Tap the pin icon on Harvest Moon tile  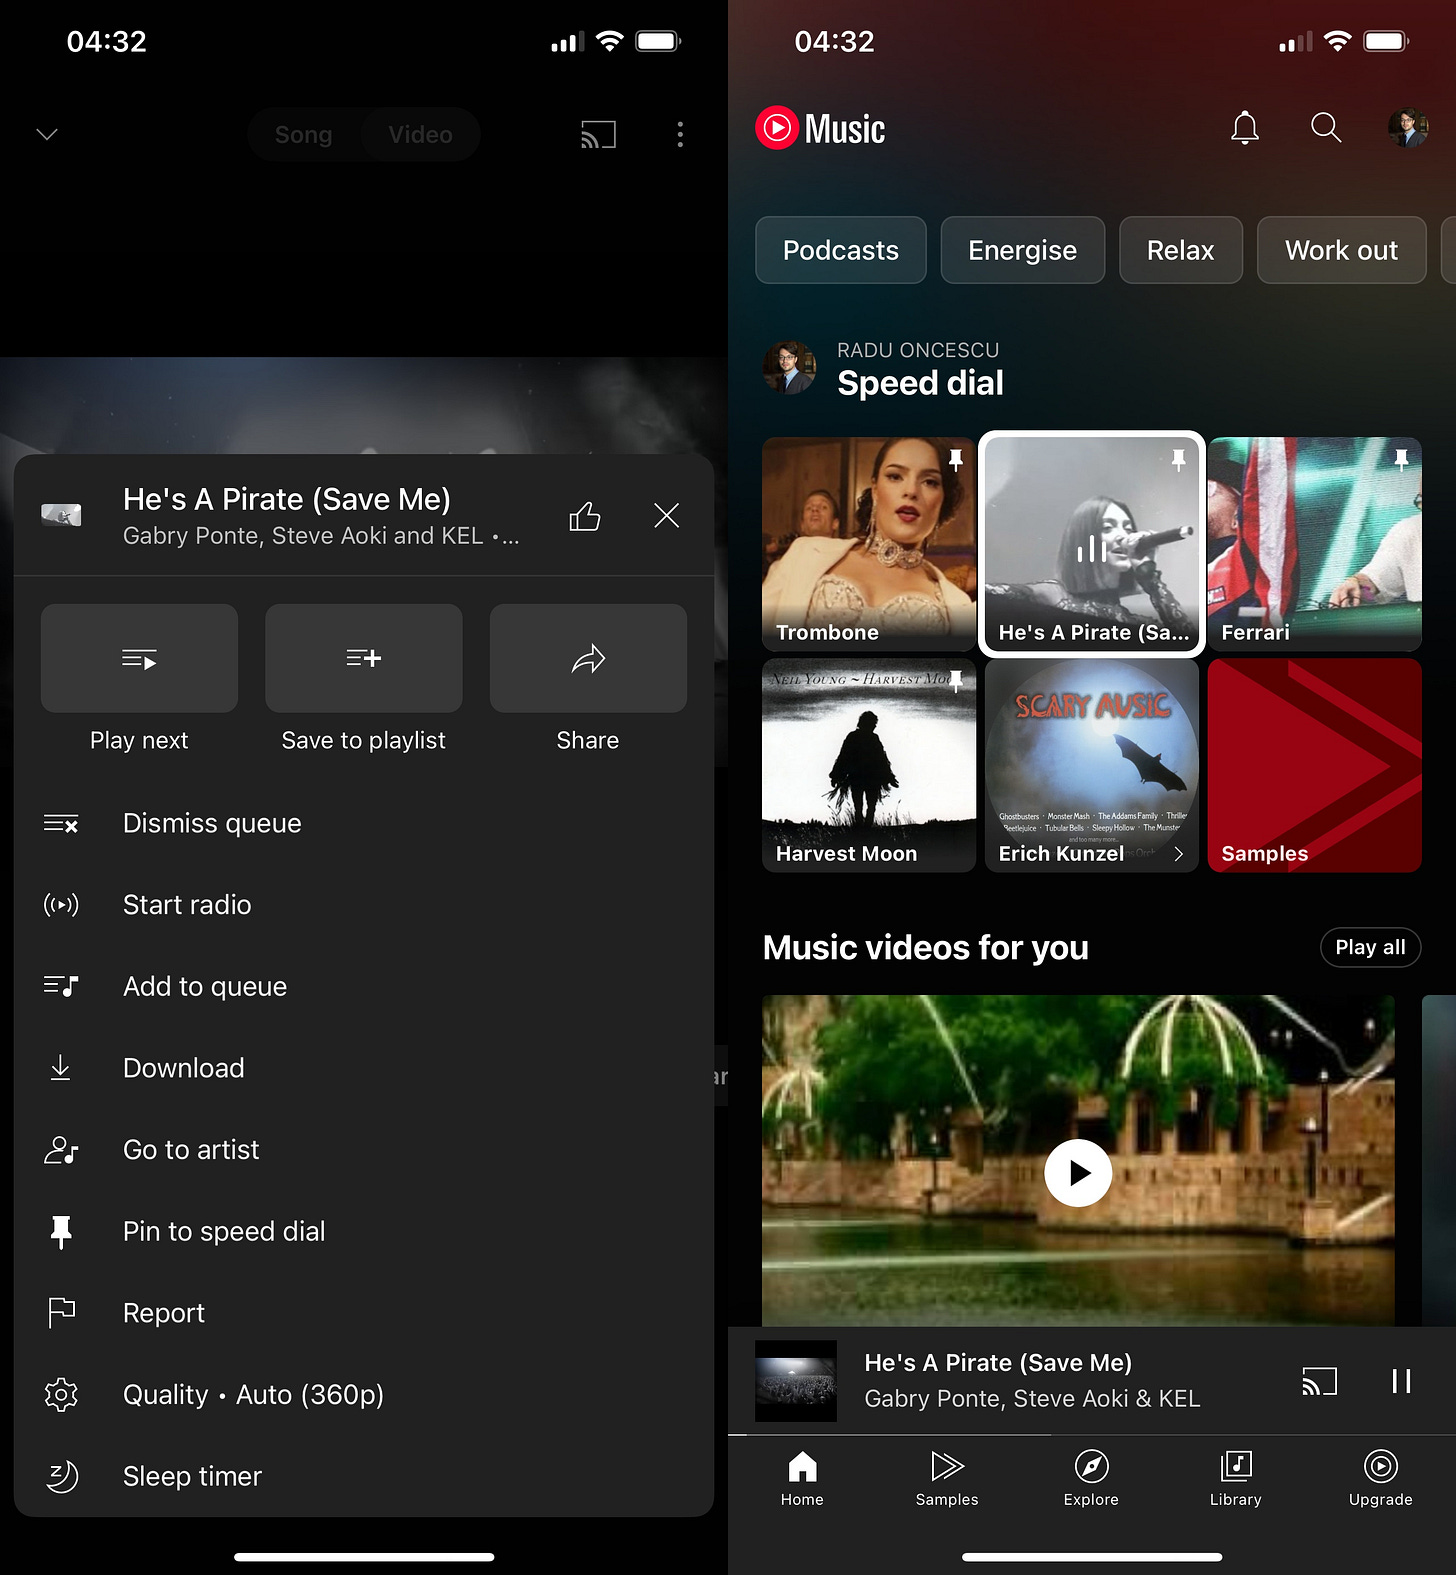(956, 681)
